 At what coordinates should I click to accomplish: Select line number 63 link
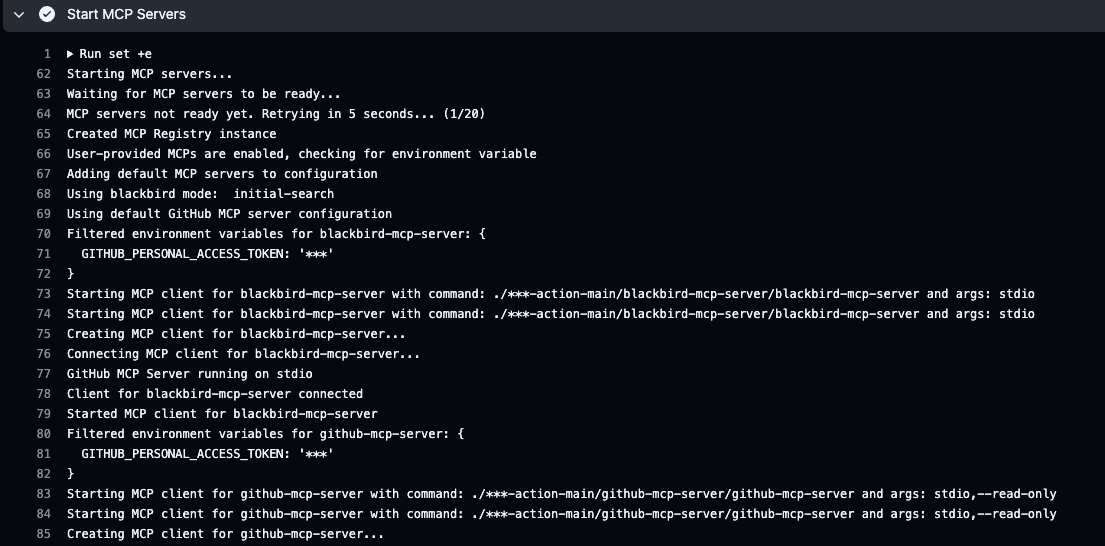pos(43,94)
